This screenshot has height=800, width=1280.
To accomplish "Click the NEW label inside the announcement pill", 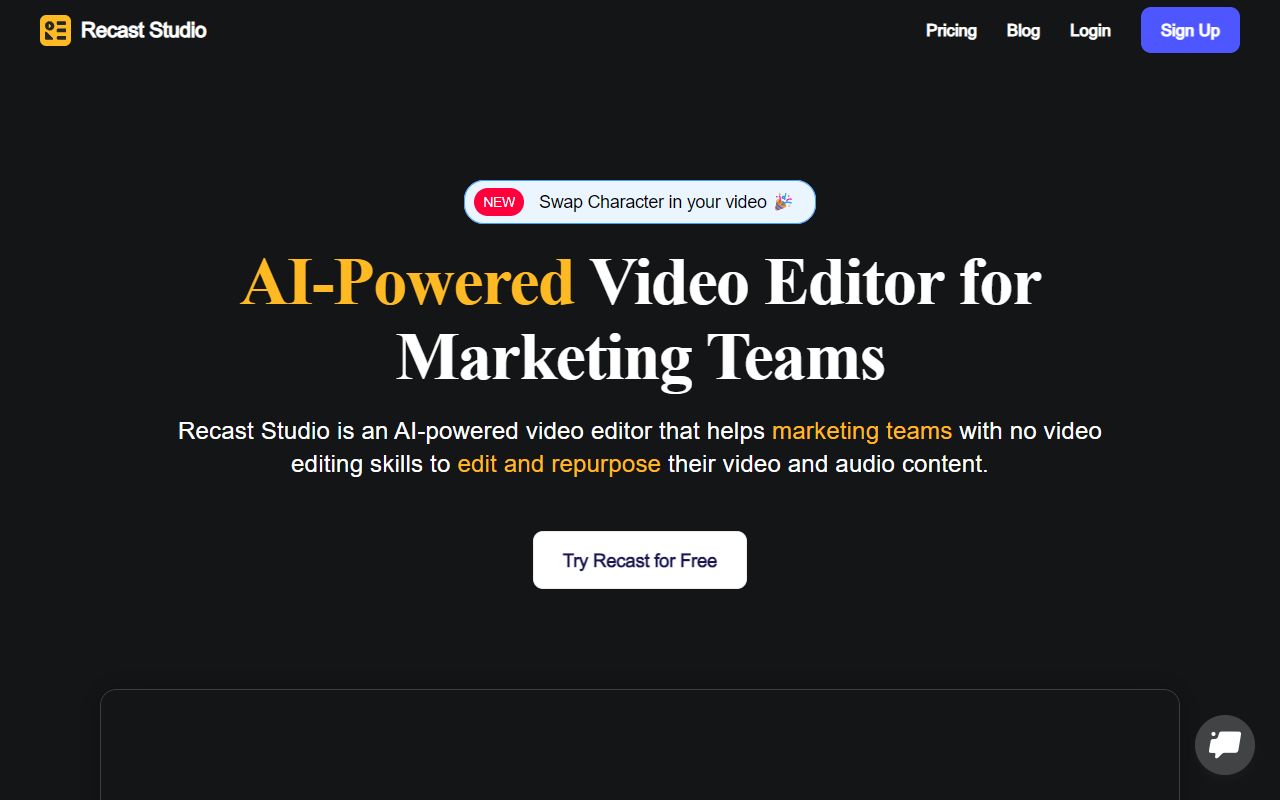I will click(x=498, y=202).
